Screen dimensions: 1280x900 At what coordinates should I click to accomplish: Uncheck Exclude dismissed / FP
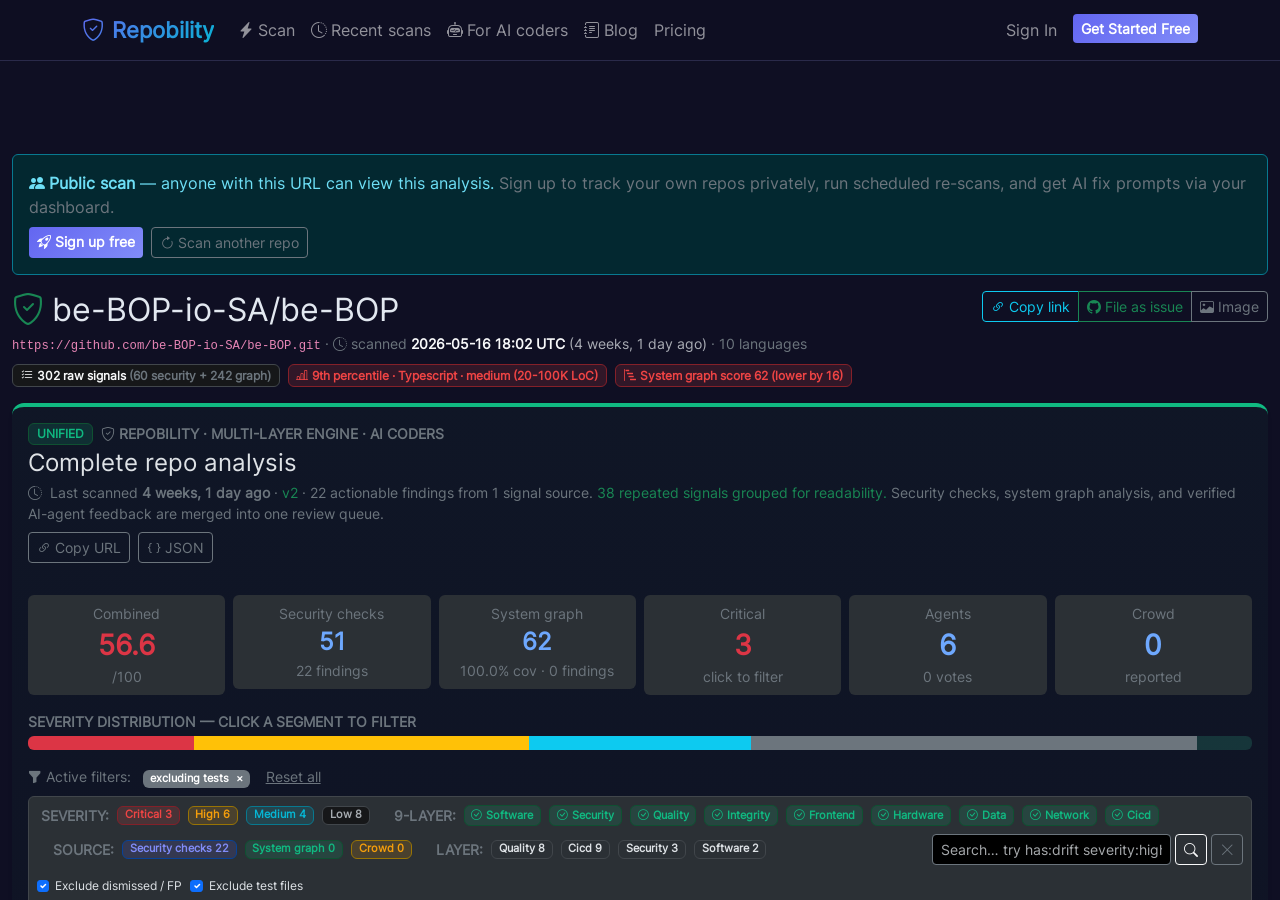coord(43,886)
